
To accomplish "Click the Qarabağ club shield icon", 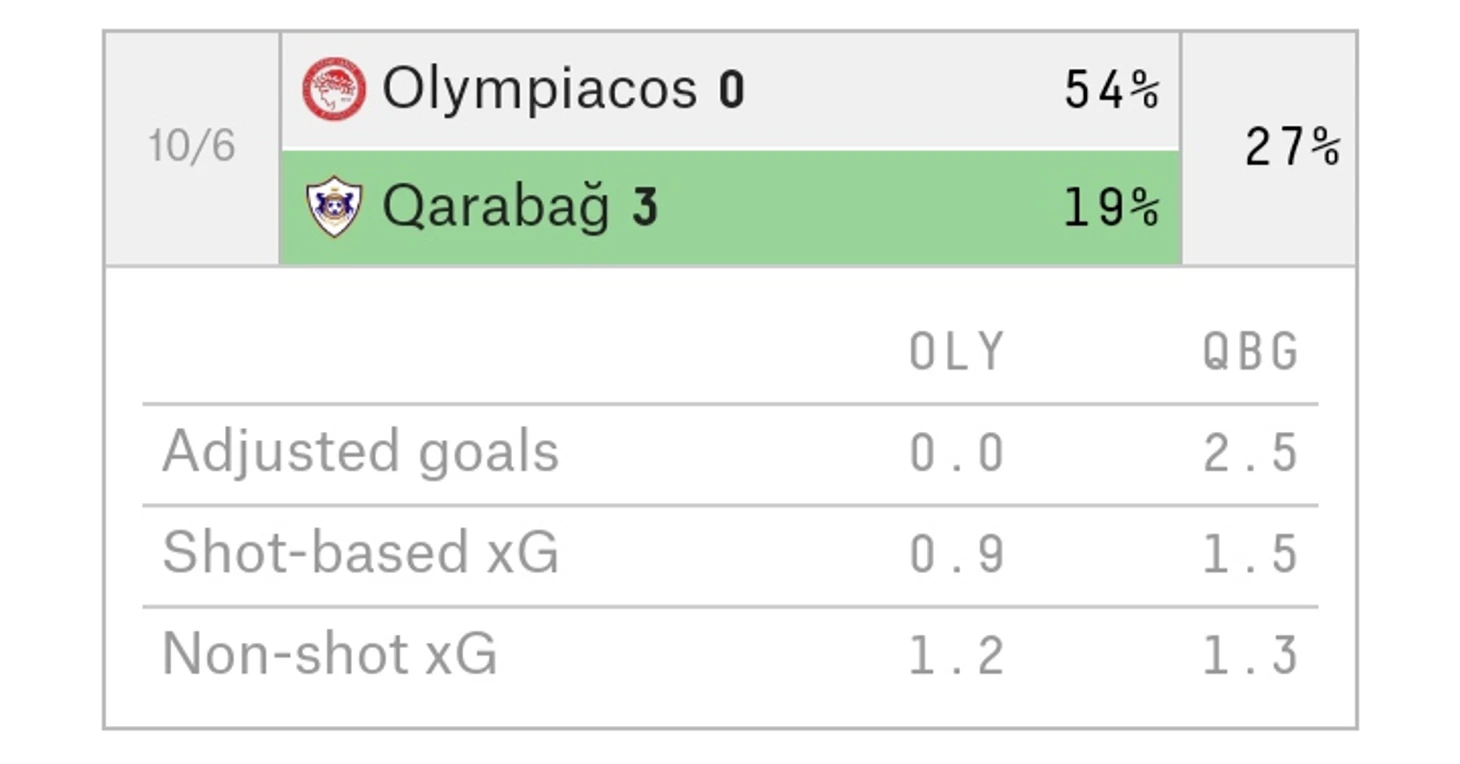I will (334, 206).
